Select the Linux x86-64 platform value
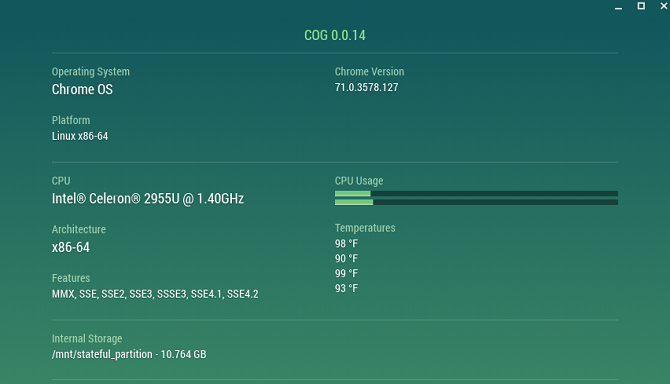Image resolution: width=670 pixels, height=384 pixels. pyautogui.click(x=80, y=136)
